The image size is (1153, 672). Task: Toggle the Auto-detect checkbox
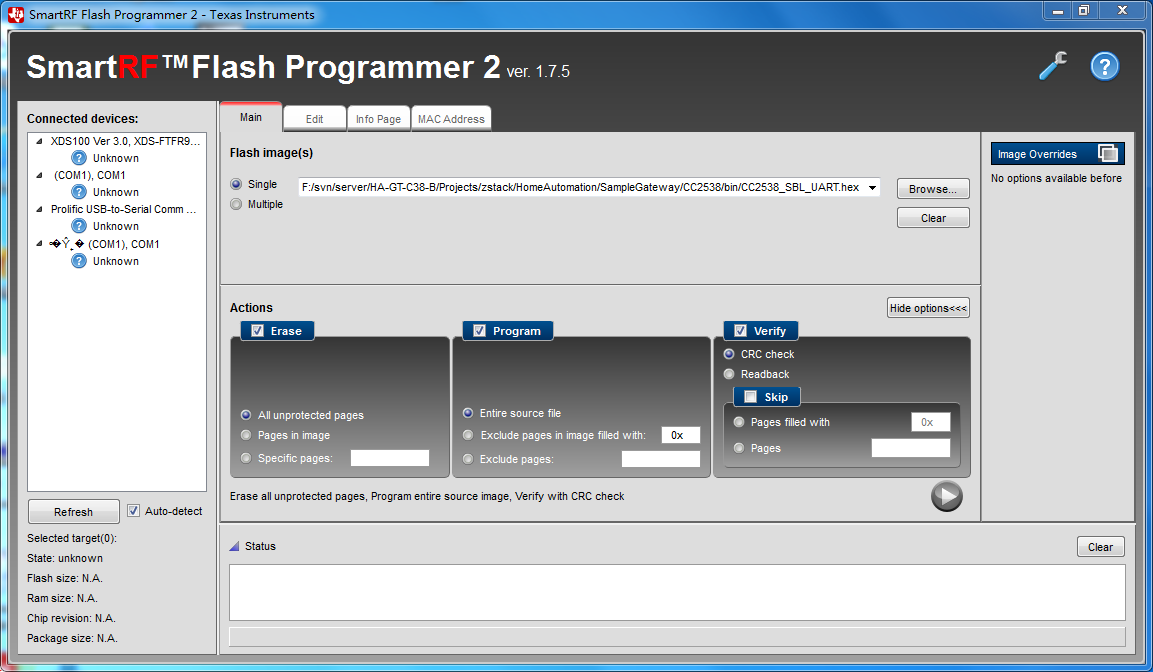134,510
